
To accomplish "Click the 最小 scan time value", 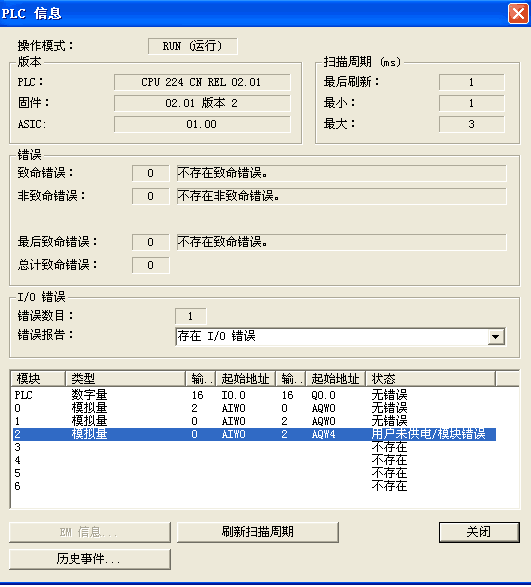I will pyautogui.click(x=471, y=103).
